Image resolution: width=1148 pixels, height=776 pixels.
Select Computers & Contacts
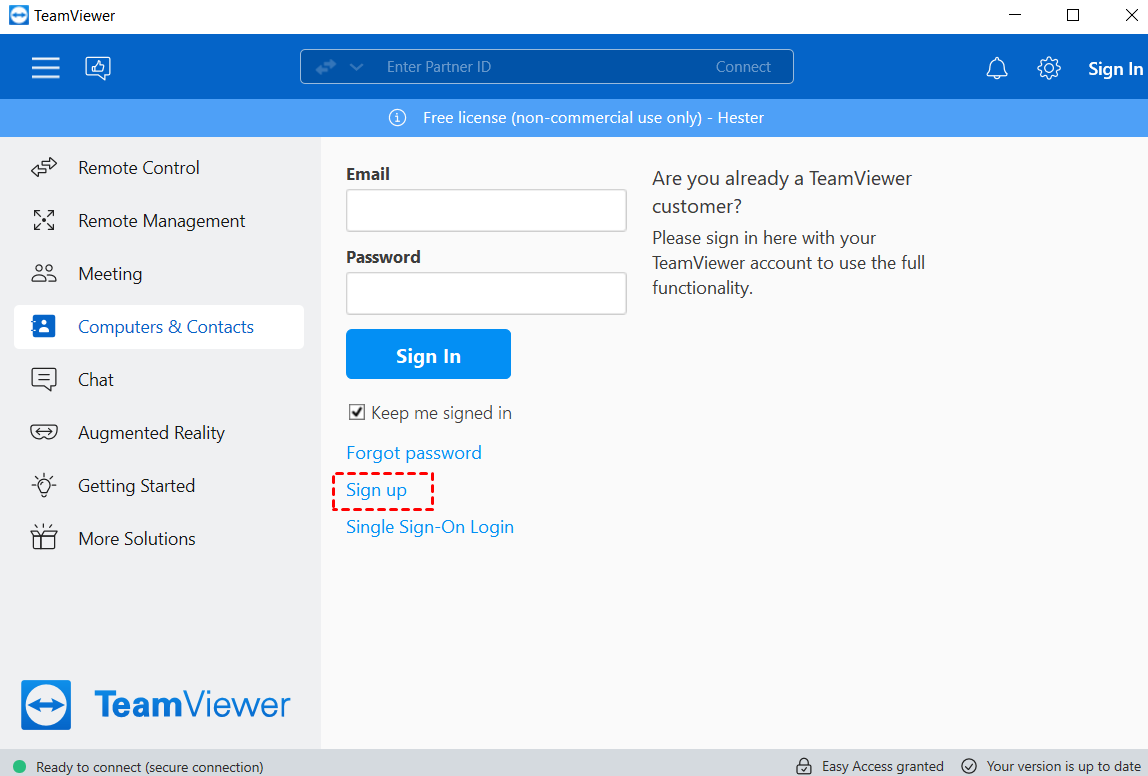[x=165, y=326]
